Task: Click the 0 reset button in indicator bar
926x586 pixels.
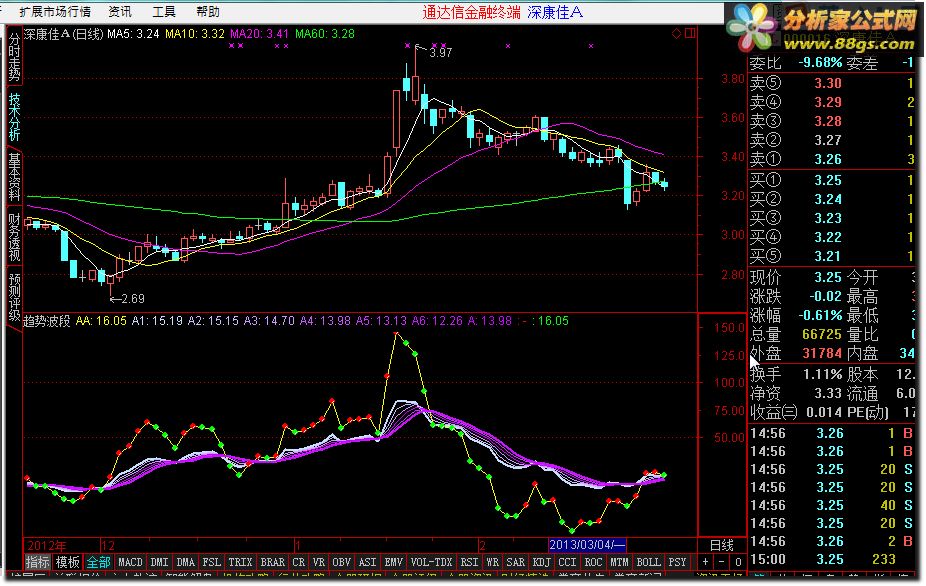Action: [x=738, y=562]
